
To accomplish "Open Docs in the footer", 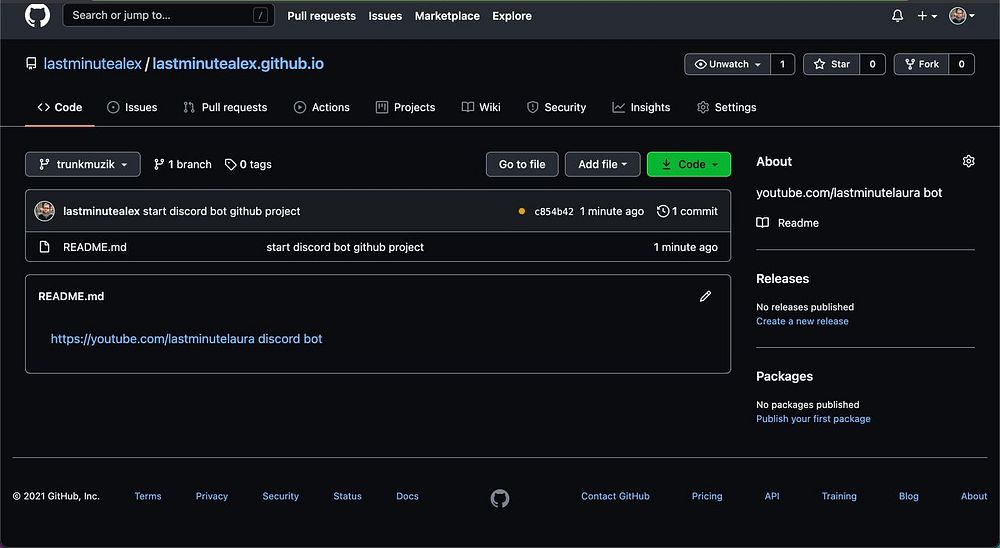I will (408, 496).
